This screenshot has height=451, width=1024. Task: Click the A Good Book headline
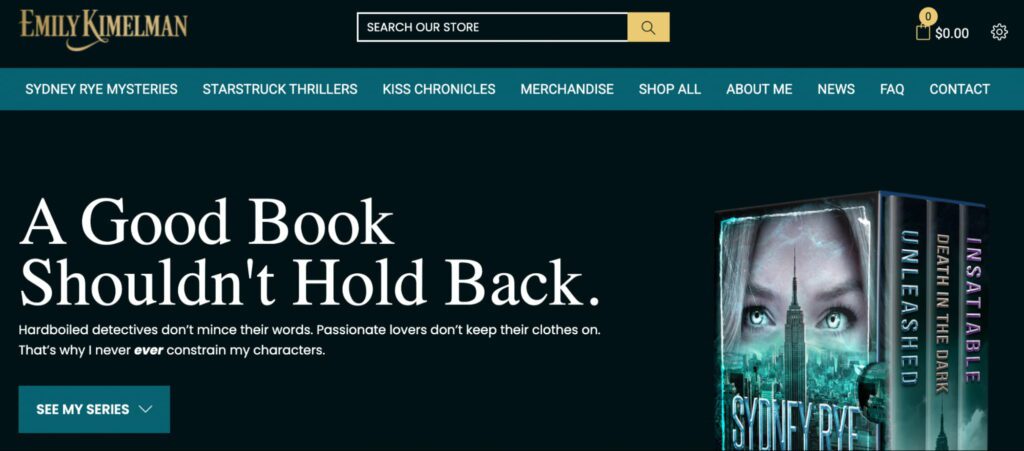click(x=309, y=252)
